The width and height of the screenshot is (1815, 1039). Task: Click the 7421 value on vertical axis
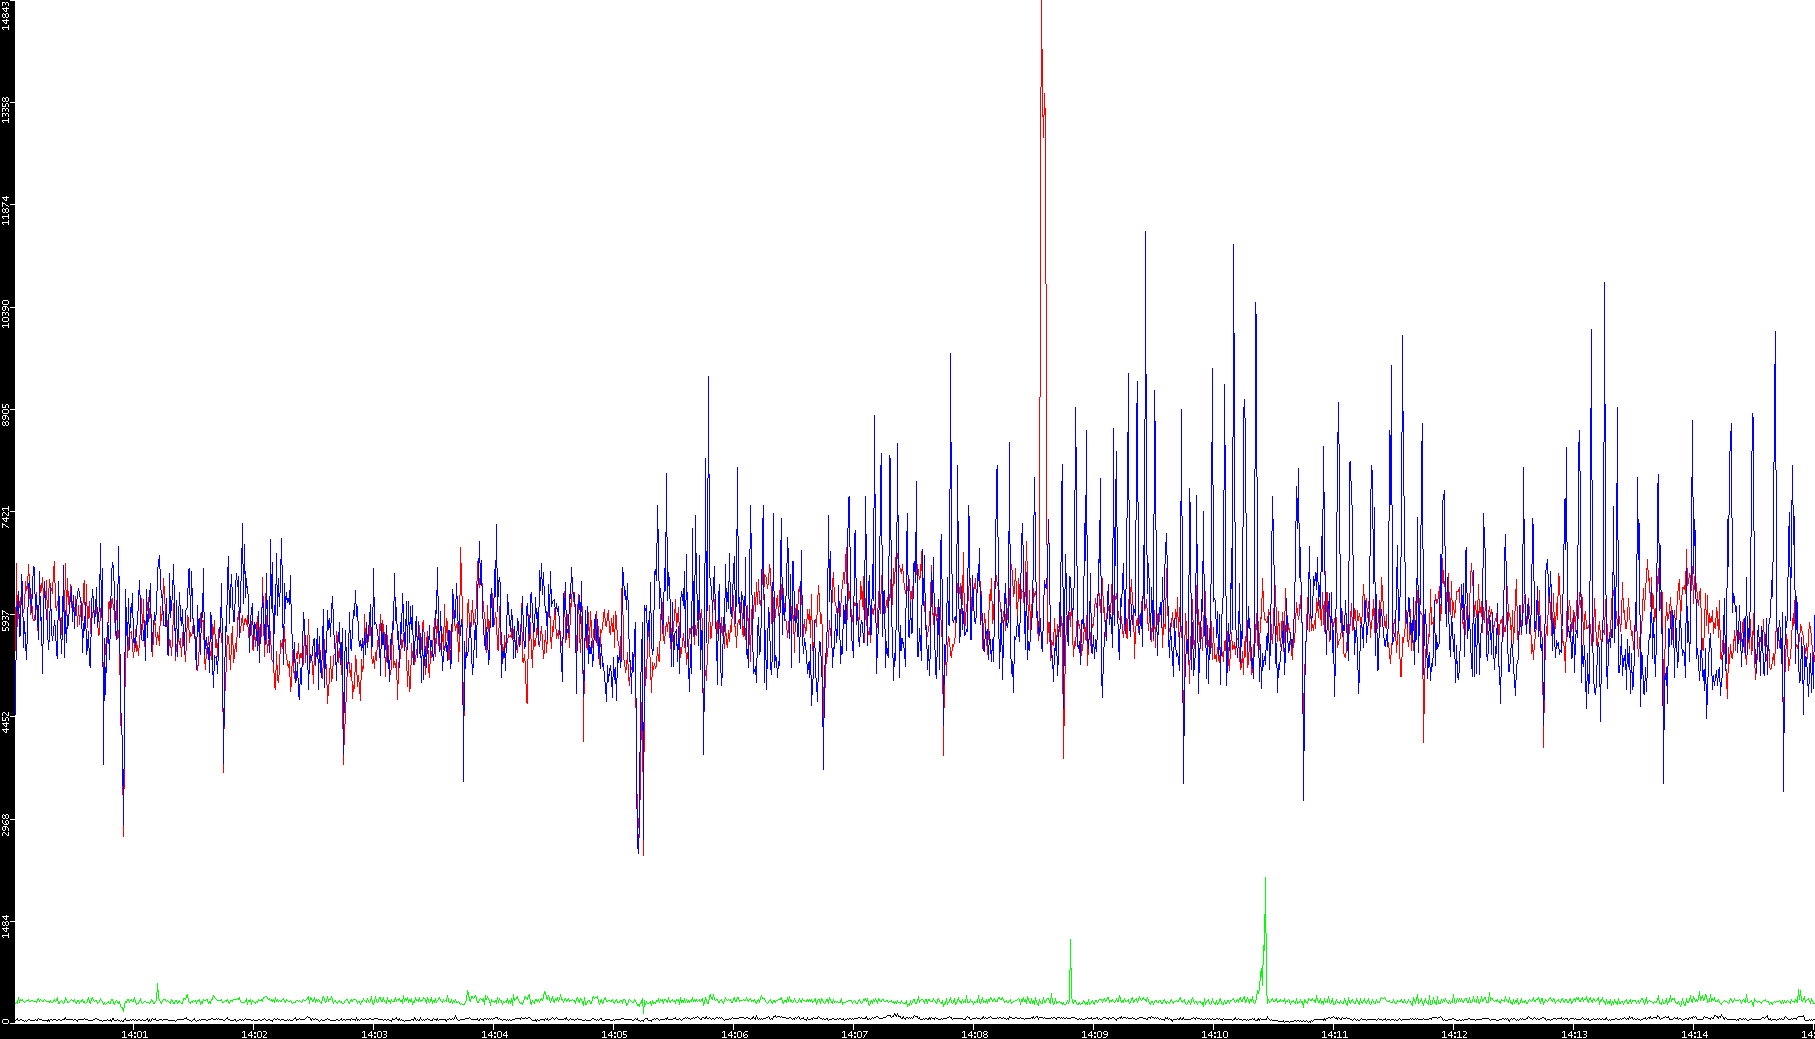6,519
